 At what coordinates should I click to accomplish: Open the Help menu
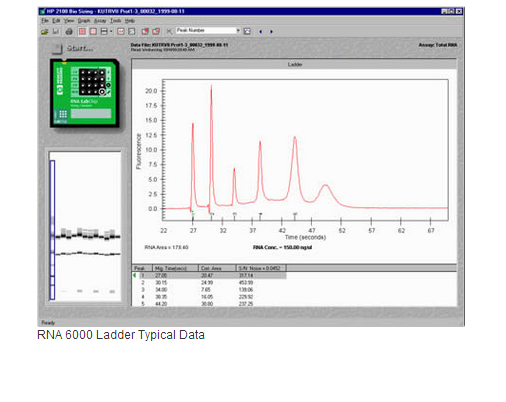pos(130,21)
